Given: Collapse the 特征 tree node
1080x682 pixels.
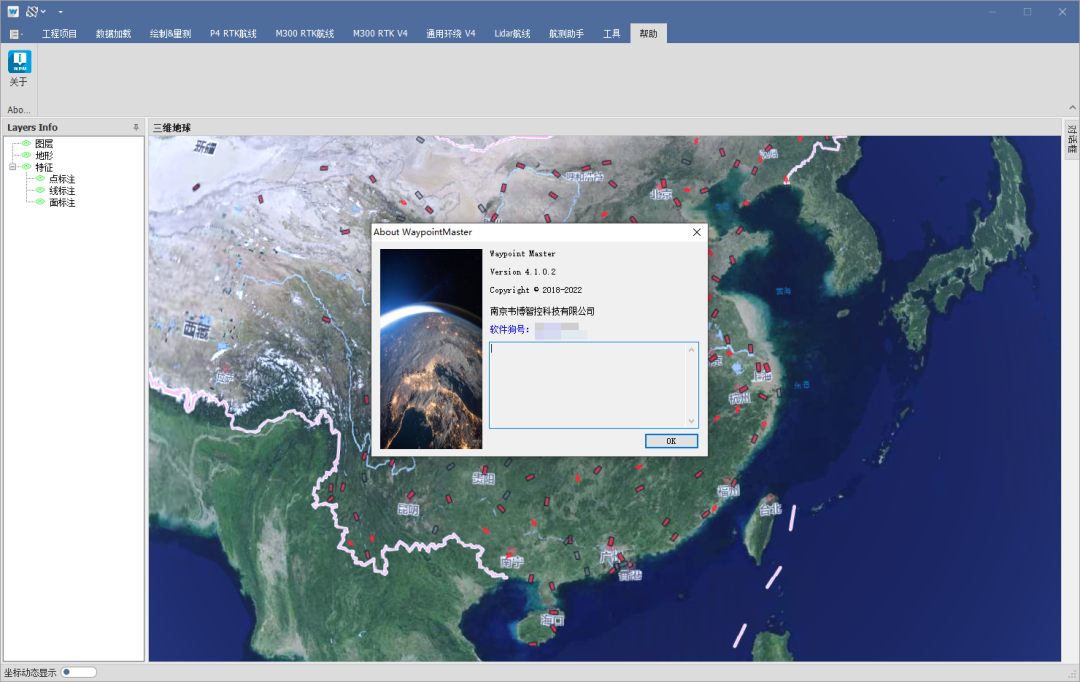Looking at the screenshot, I should click(x=12, y=167).
